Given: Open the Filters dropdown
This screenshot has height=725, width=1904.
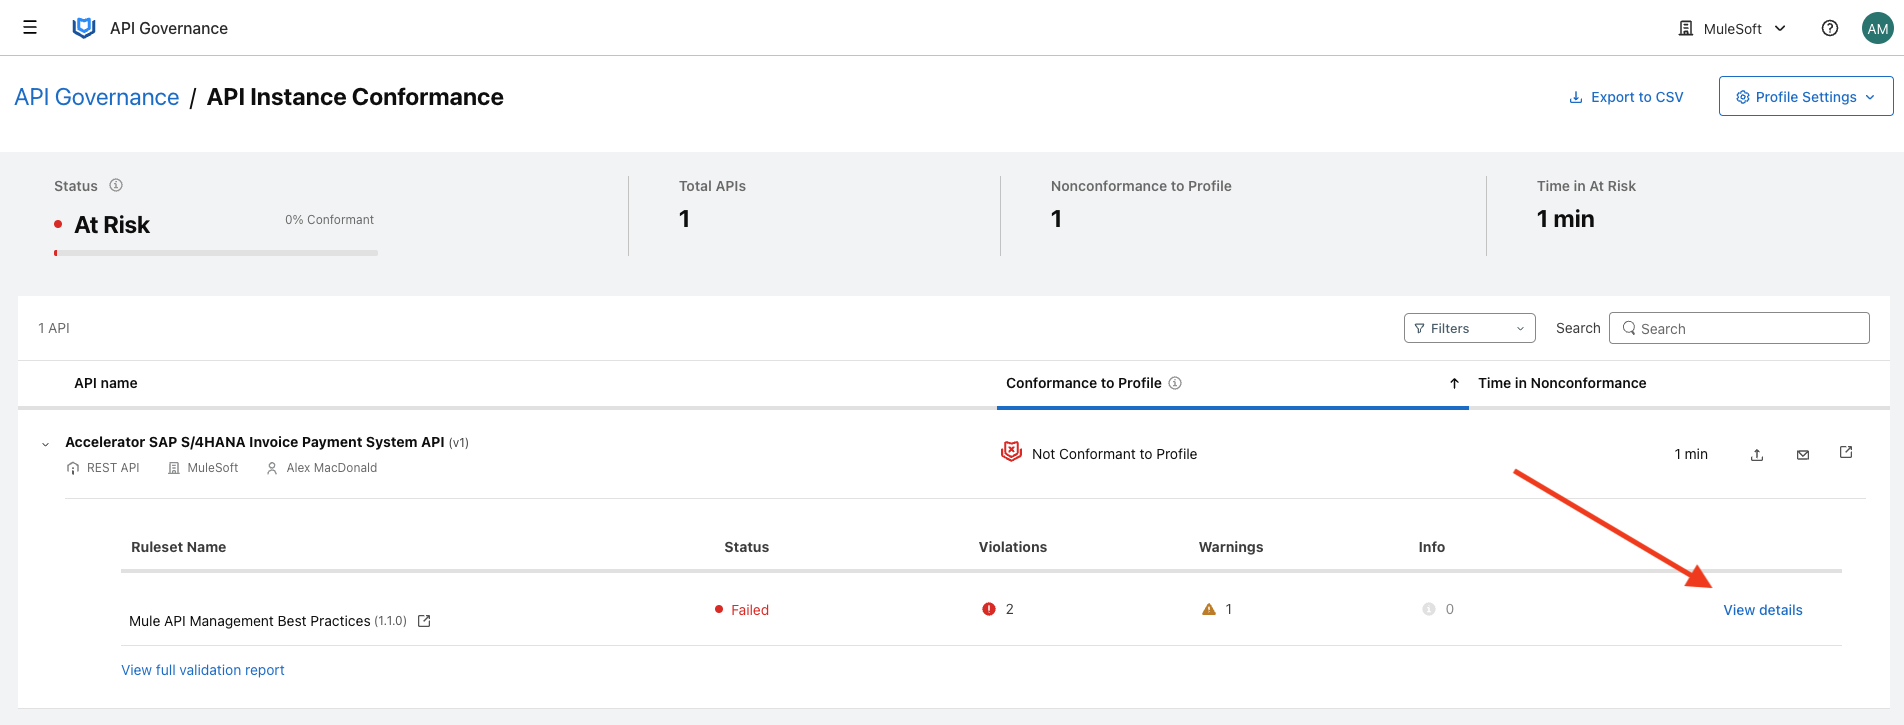Looking at the screenshot, I should (1468, 328).
